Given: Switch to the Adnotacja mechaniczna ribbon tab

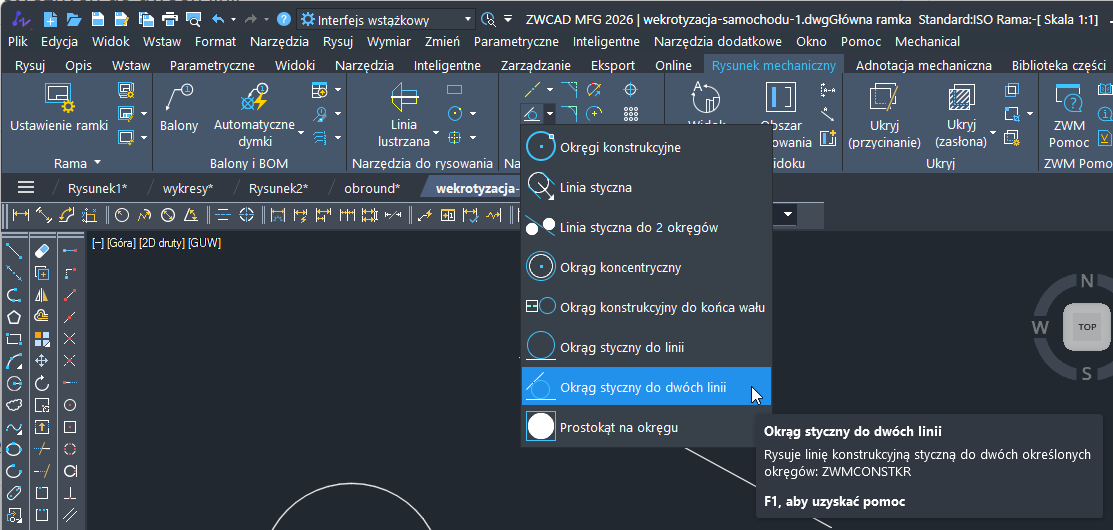Looking at the screenshot, I should pos(923,65).
